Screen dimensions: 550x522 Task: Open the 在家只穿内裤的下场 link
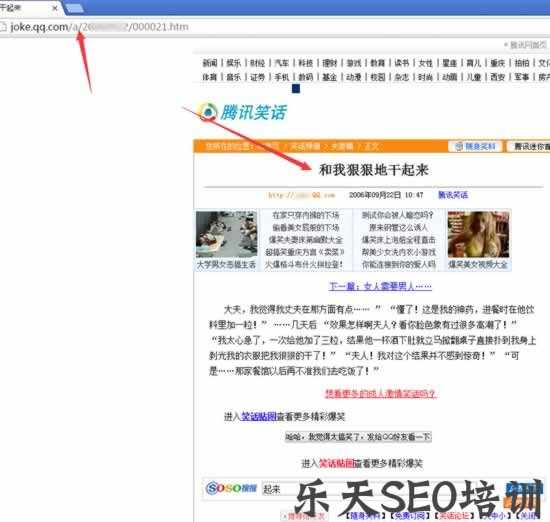click(x=306, y=215)
